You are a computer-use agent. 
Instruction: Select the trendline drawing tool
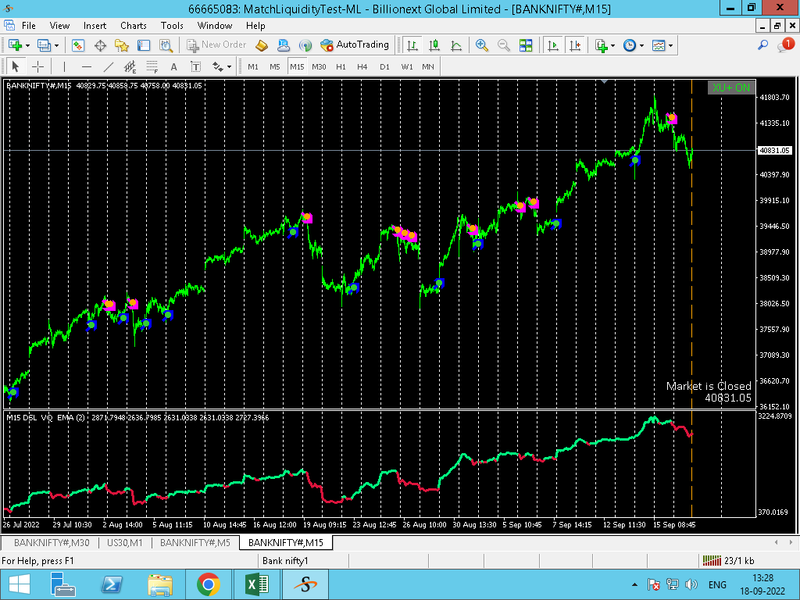(x=108, y=66)
